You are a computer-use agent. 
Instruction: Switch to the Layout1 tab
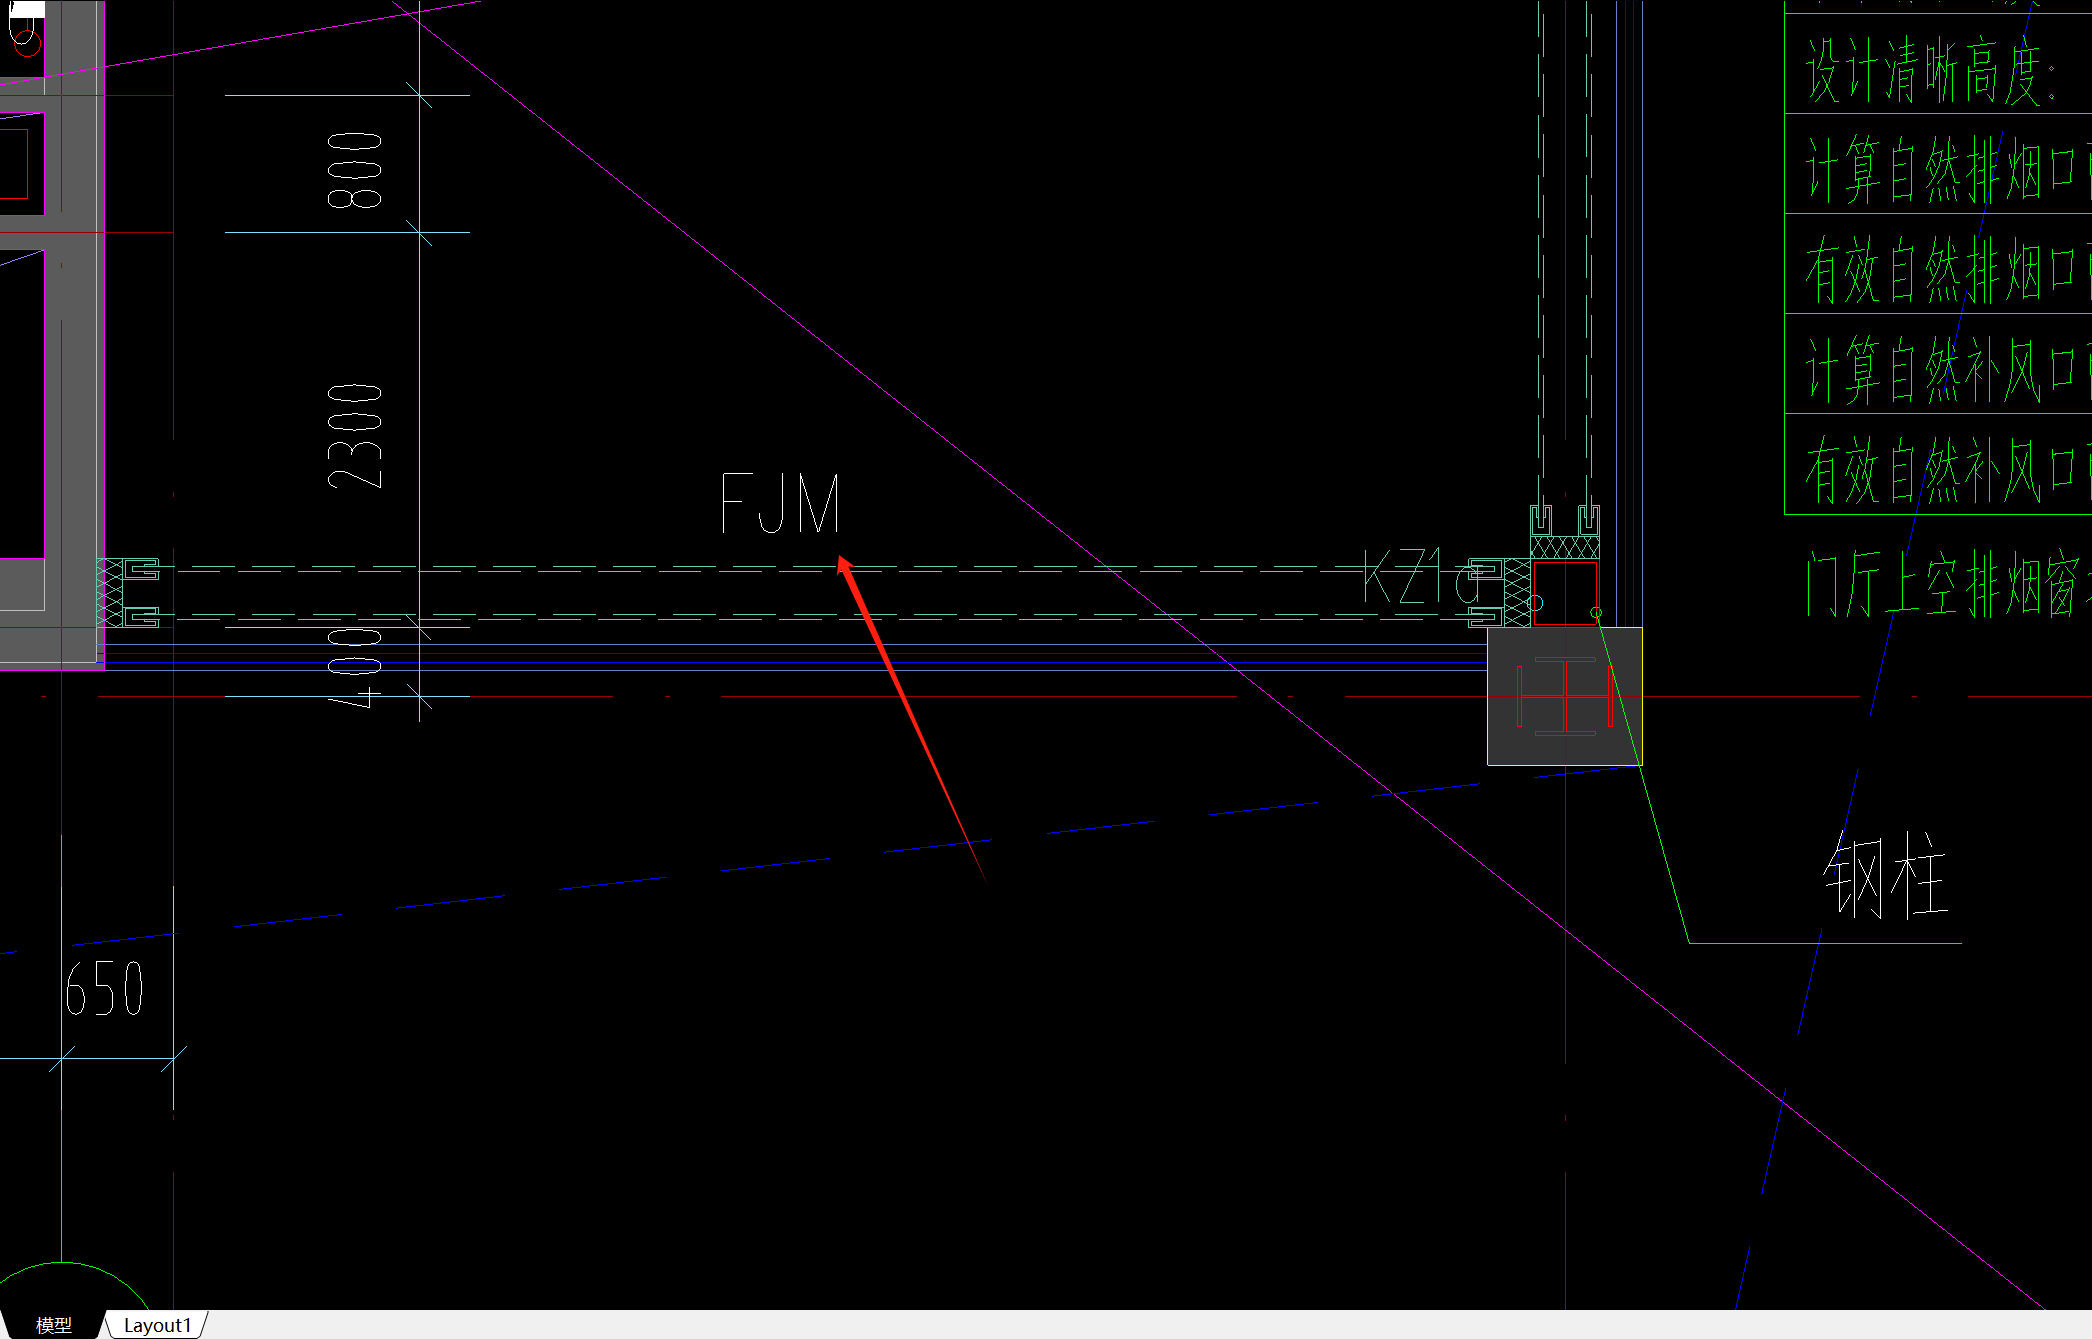tap(156, 1325)
